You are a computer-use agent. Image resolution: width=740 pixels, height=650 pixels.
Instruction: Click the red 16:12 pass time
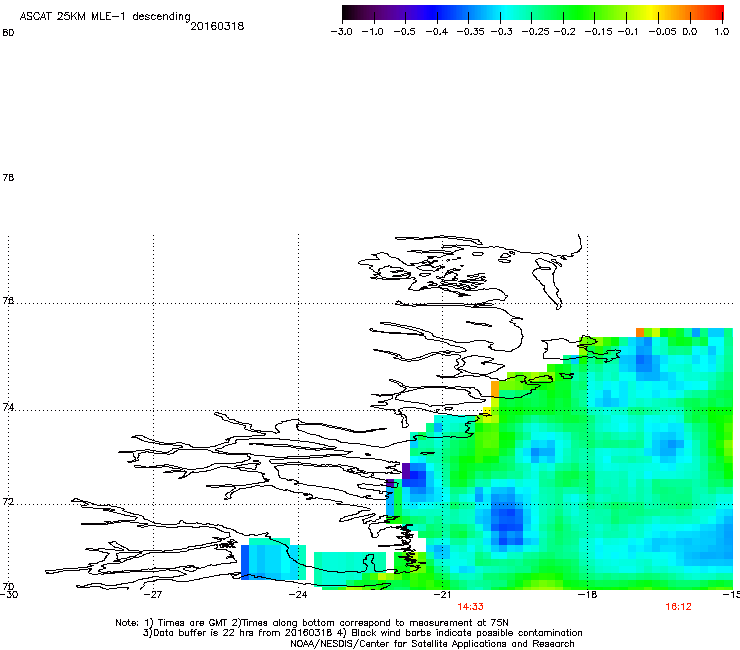click(678, 607)
